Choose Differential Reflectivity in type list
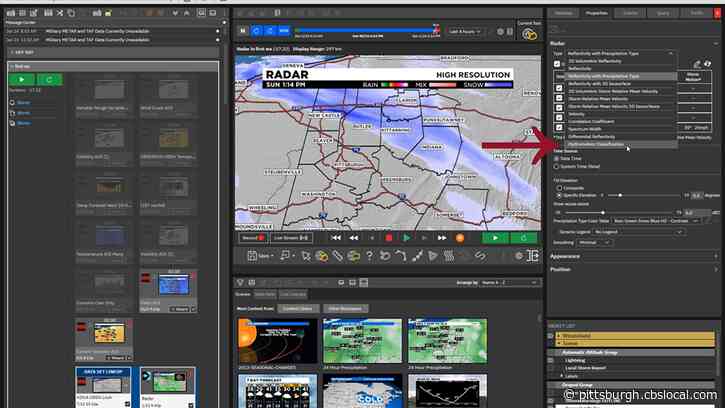This screenshot has width=725, height=408. 621,136
